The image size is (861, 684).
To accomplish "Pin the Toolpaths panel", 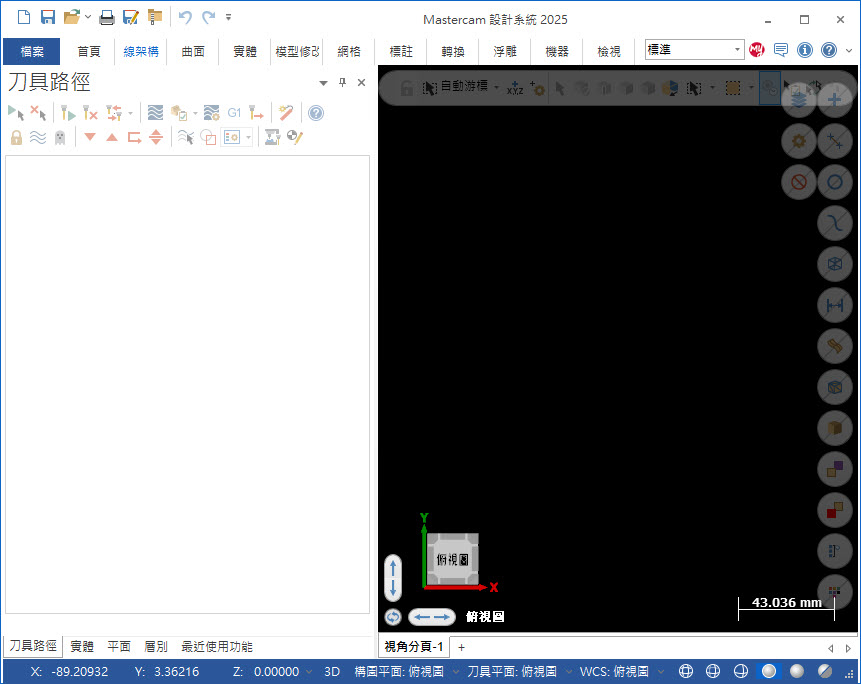I will (343, 82).
